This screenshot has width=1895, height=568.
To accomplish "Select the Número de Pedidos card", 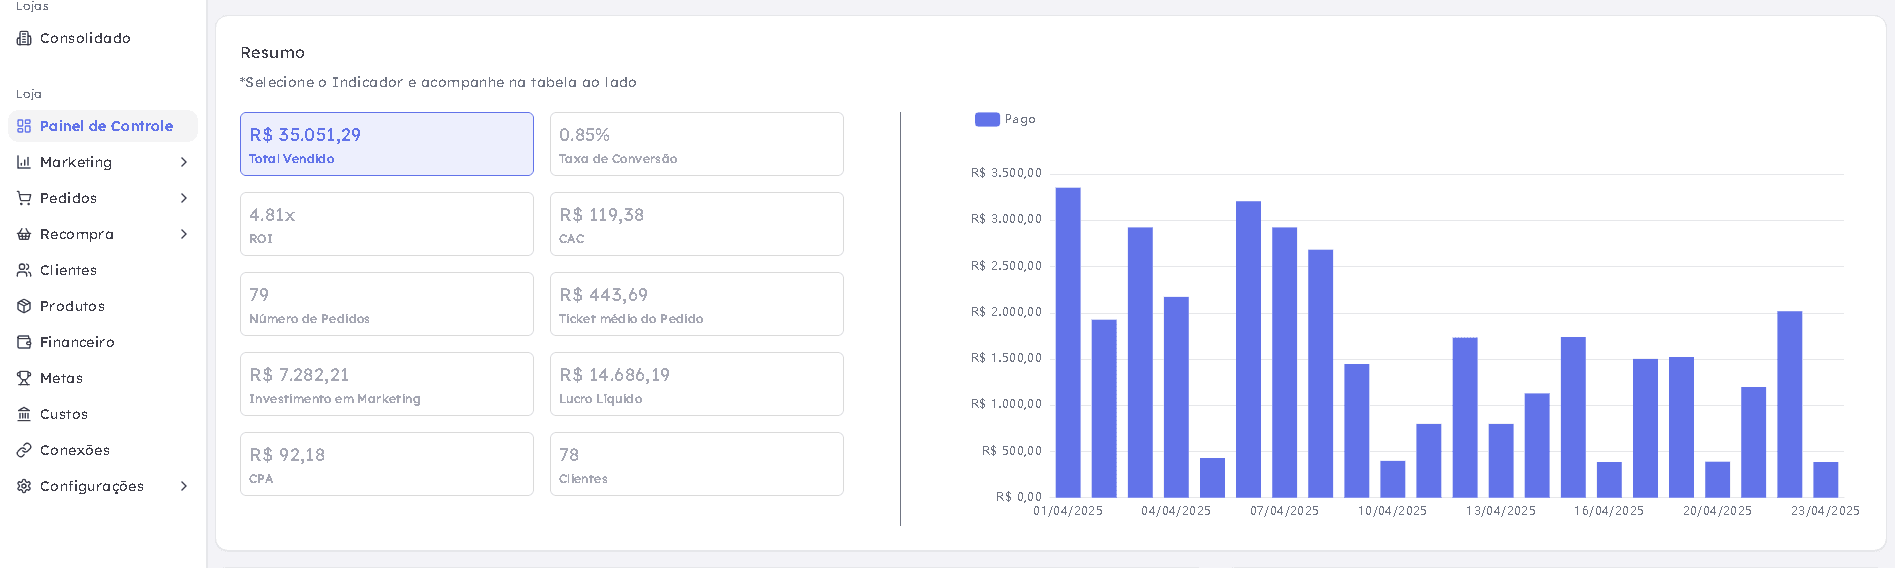I will point(387,304).
